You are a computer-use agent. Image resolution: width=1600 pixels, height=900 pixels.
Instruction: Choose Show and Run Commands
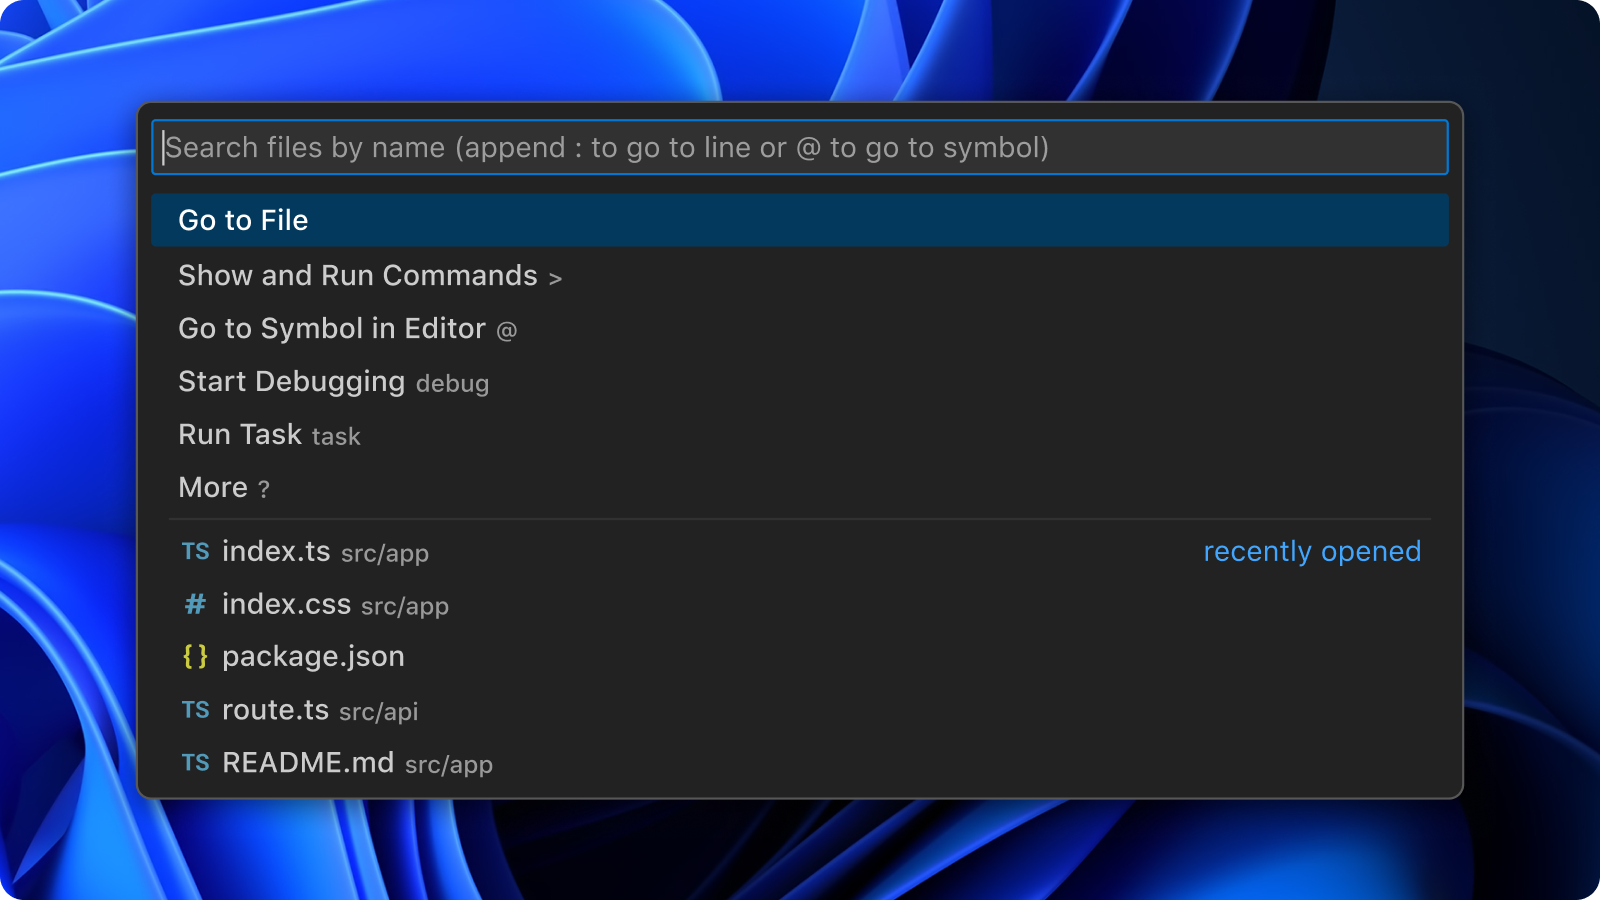(357, 276)
